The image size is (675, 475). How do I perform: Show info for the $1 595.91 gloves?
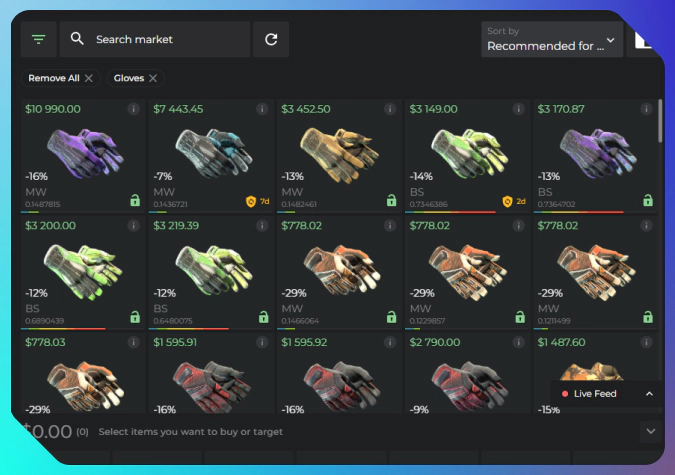coord(262,342)
